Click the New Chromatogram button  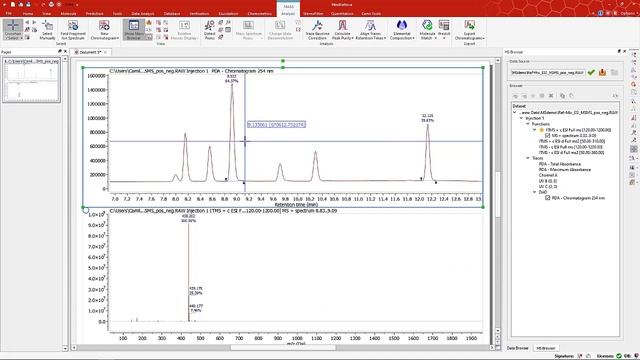click(104, 29)
